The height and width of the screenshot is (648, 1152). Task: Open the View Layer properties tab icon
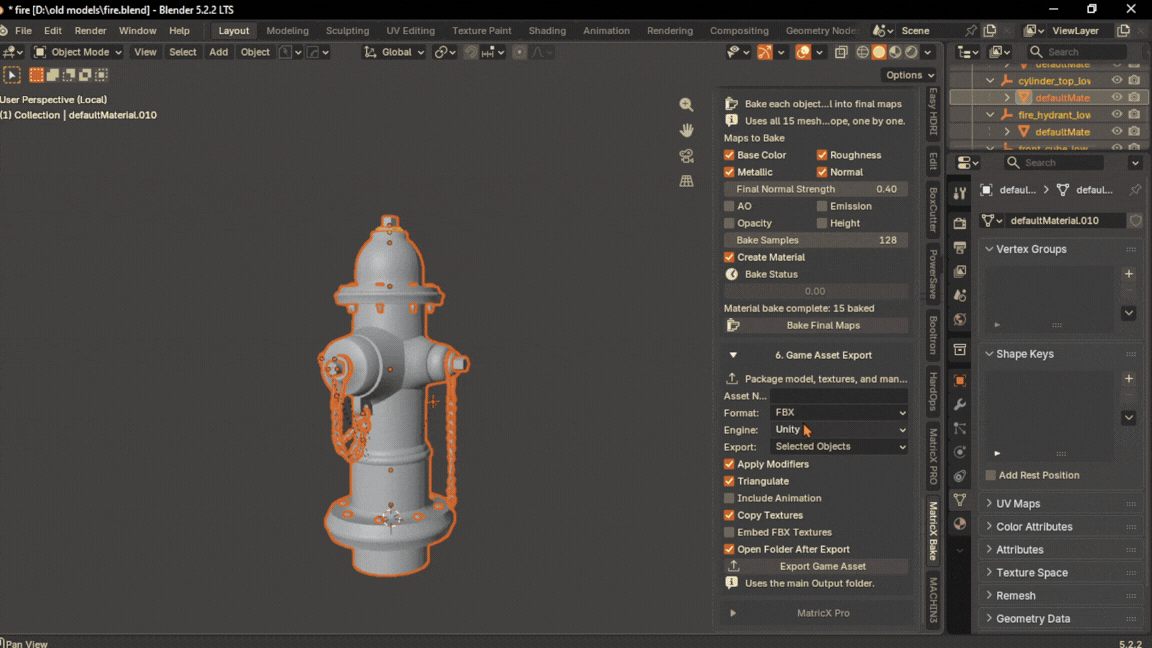click(x=960, y=272)
